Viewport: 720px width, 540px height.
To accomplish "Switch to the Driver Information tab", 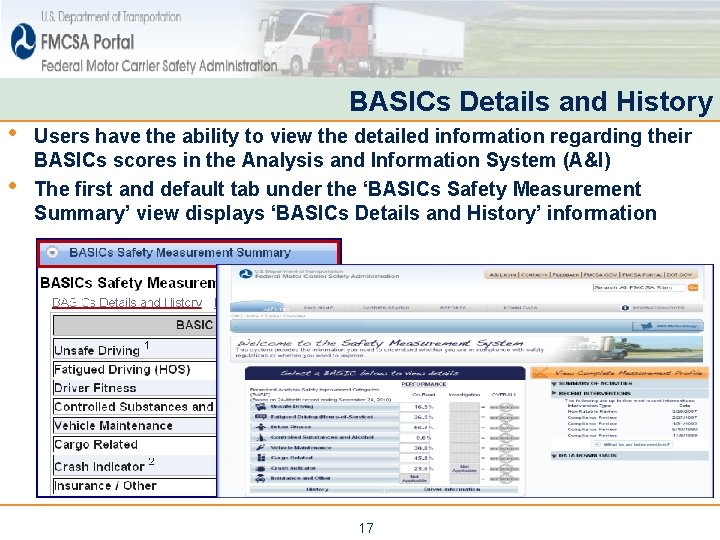I will 452,489.
